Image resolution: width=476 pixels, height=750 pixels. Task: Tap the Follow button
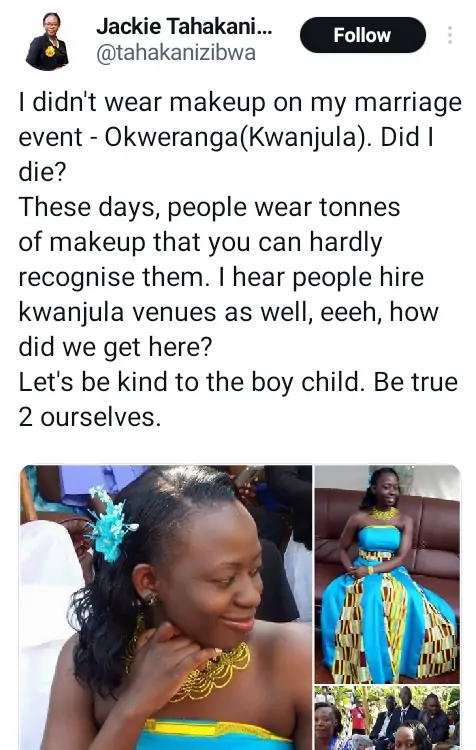click(363, 35)
